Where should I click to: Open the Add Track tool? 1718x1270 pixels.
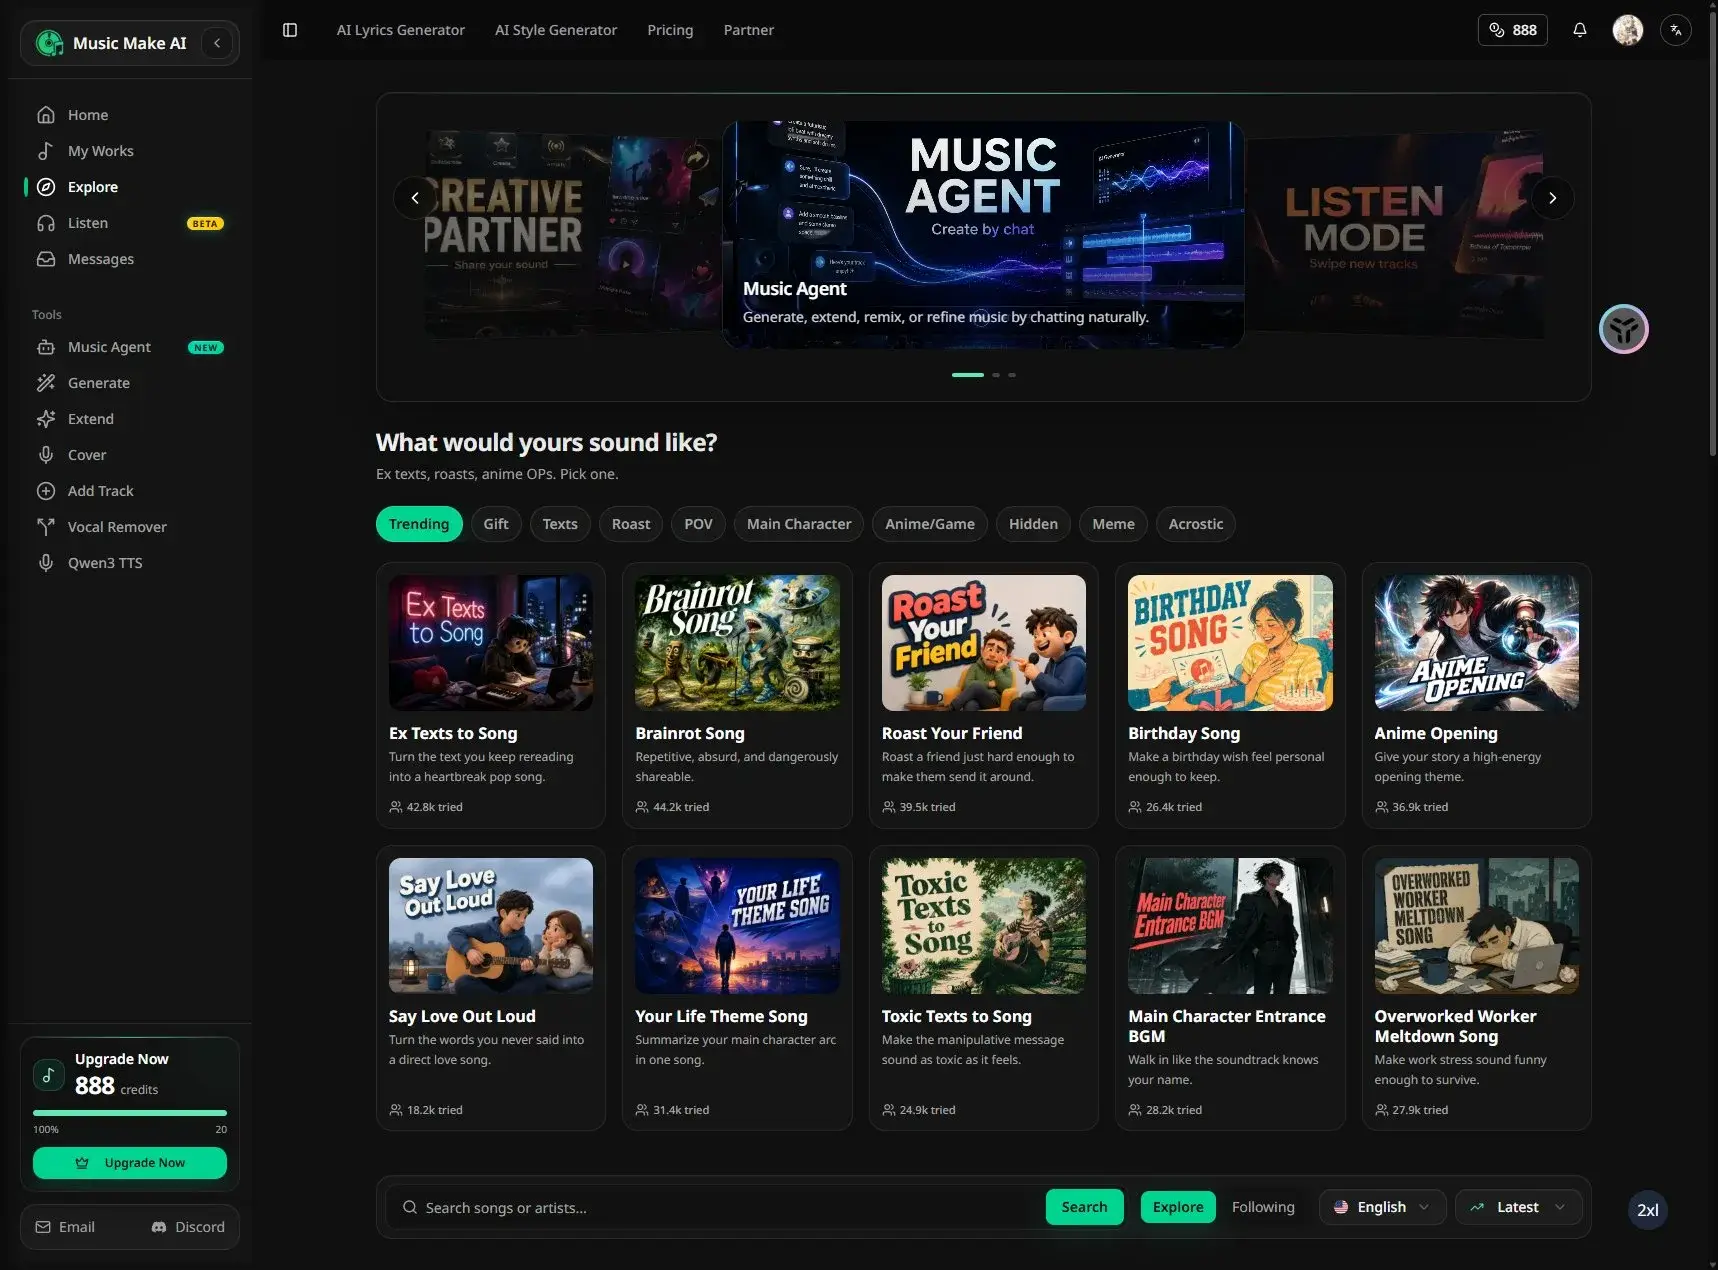pos(130,491)
